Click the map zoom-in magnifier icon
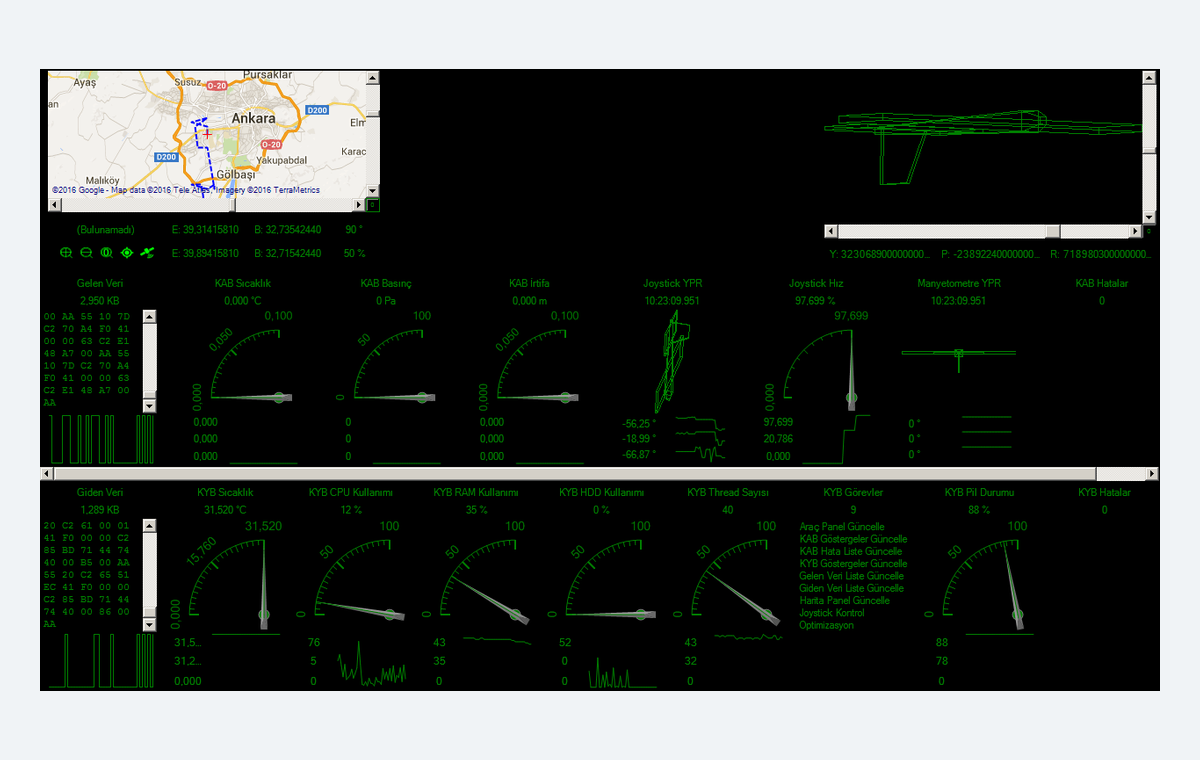1200x760 pixels. 66,253
